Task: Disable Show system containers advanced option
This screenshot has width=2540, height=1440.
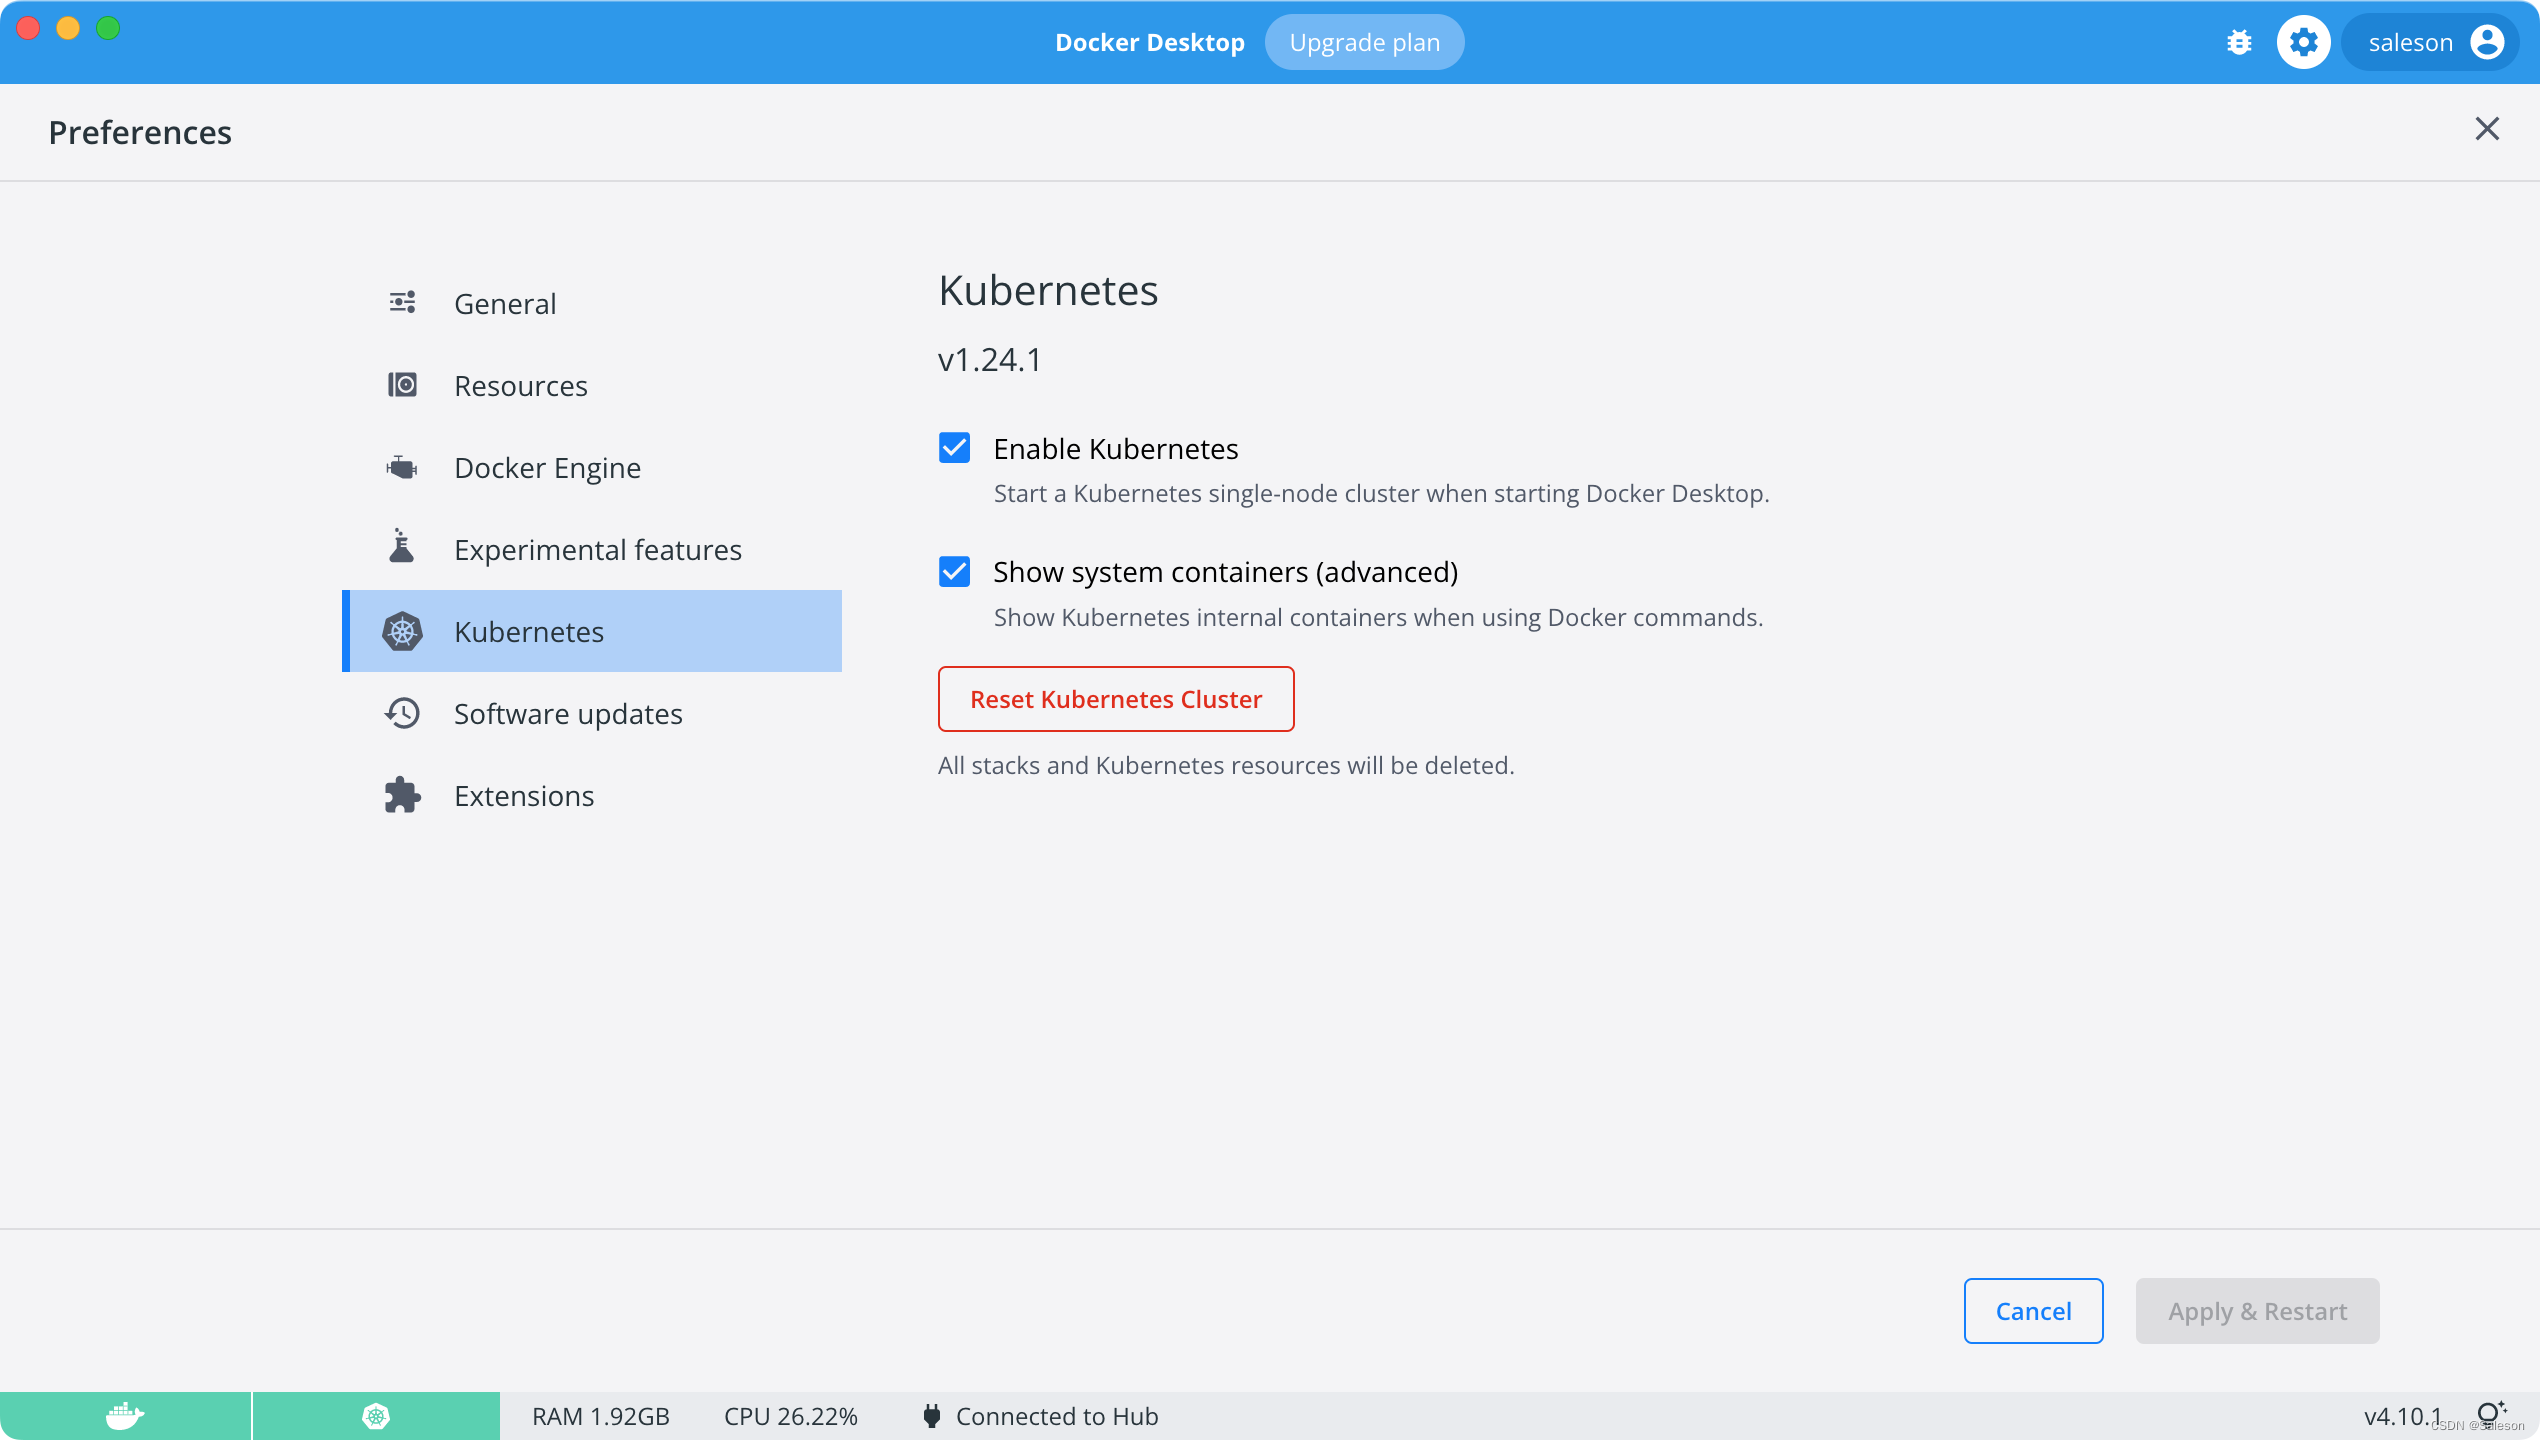Action: pyautogui.click(x=956, y=571)
